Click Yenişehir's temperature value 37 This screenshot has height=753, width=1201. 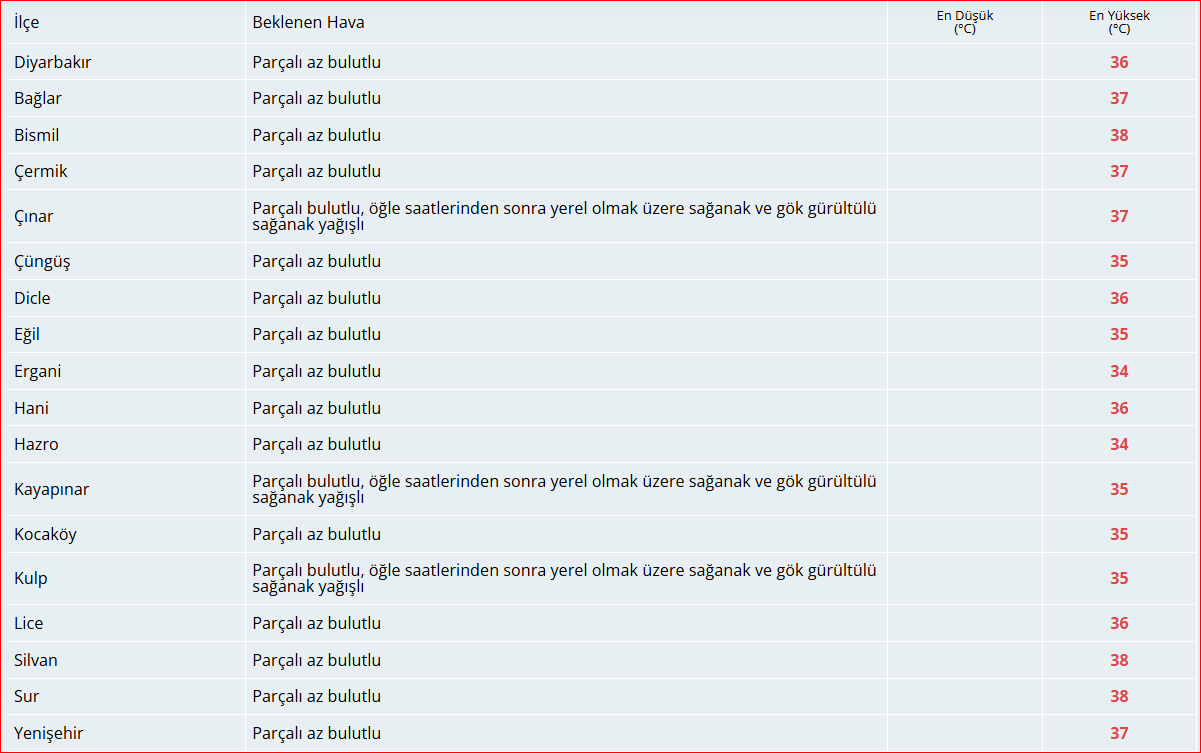1119,733
